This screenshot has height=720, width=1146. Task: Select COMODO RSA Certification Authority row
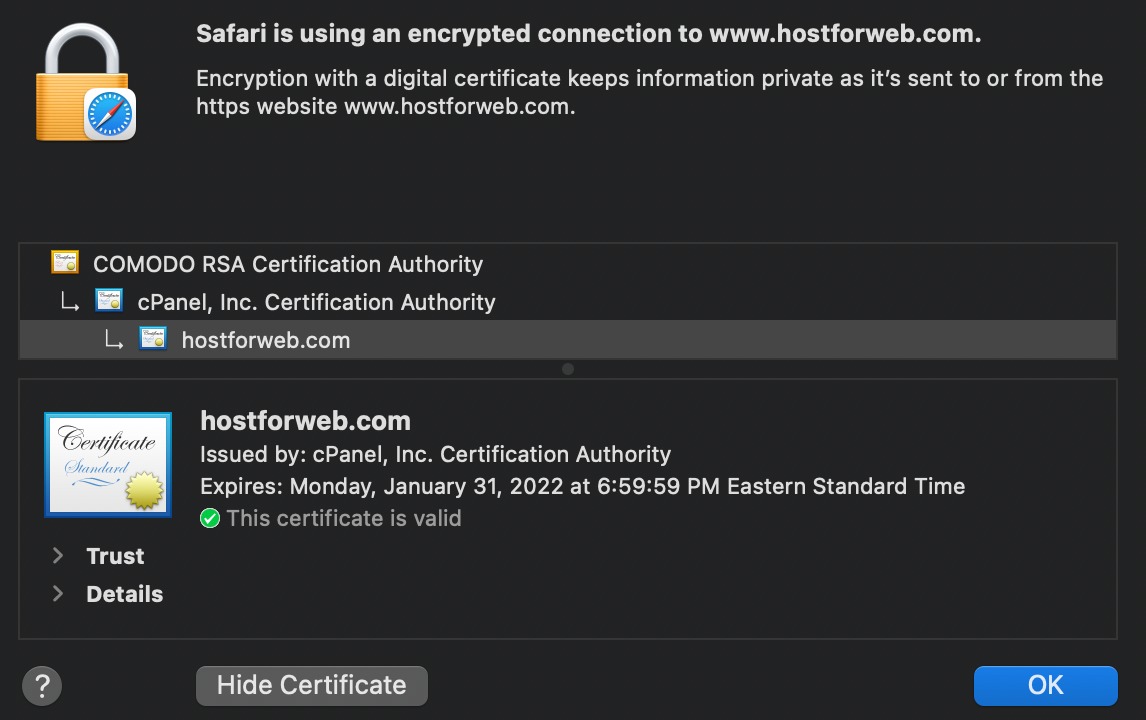pos(568,263)
